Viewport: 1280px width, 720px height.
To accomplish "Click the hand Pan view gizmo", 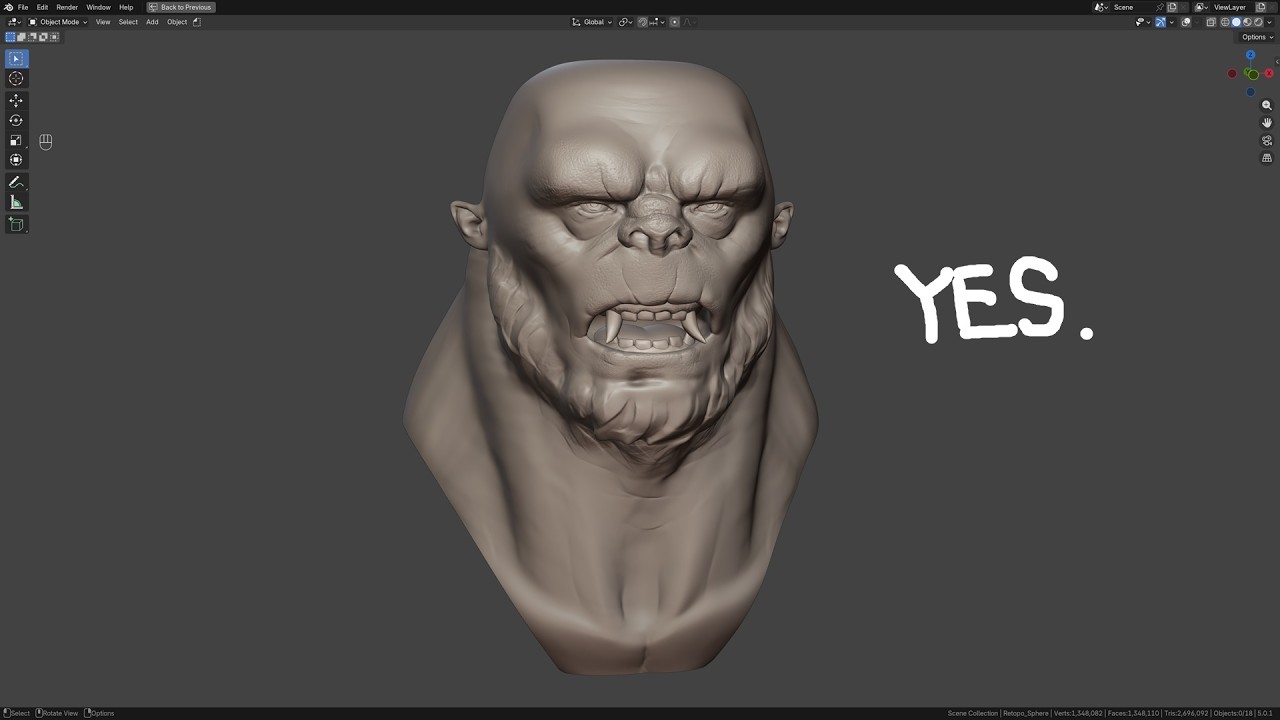I will pos(1267,122).
